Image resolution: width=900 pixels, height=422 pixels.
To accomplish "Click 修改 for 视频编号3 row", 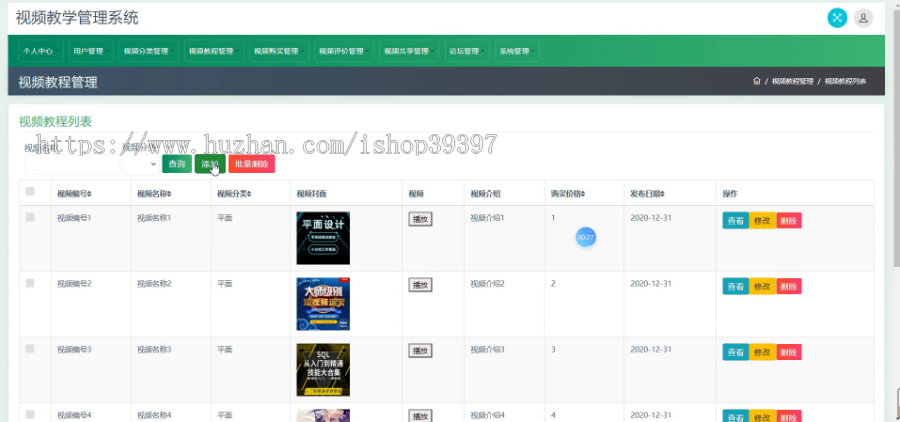I will 762,352.
